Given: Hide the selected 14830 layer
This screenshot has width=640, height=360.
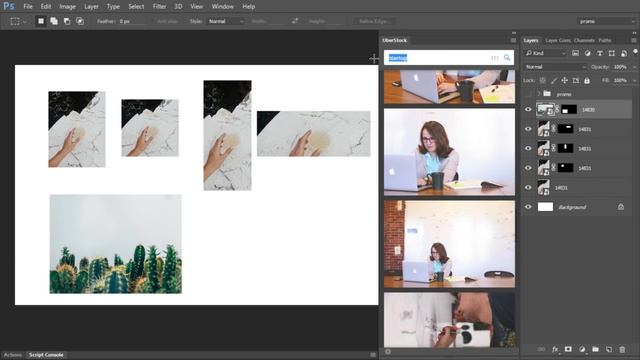Looking at the screenshot, I should 528,109.
